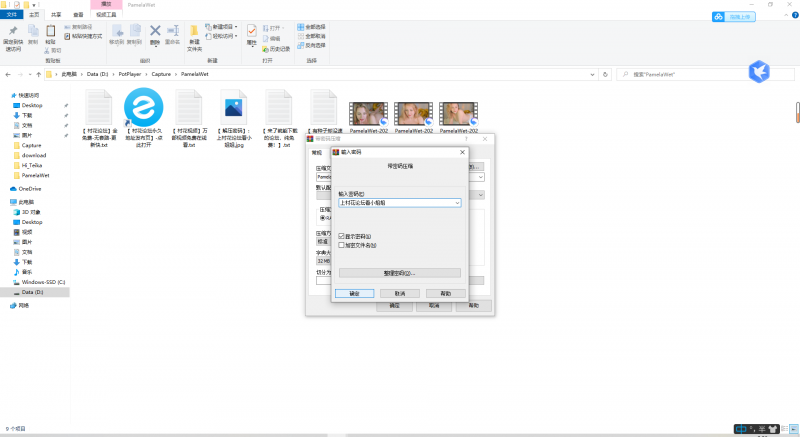
Task: Open the 查看 View ribbon tab
Action: 77,15
